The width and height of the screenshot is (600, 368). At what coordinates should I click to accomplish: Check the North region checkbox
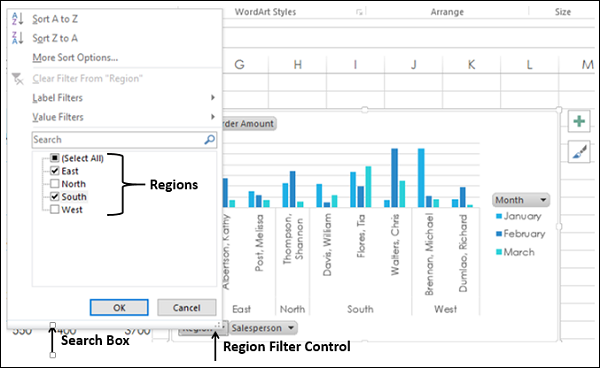(x=55, y=184)
